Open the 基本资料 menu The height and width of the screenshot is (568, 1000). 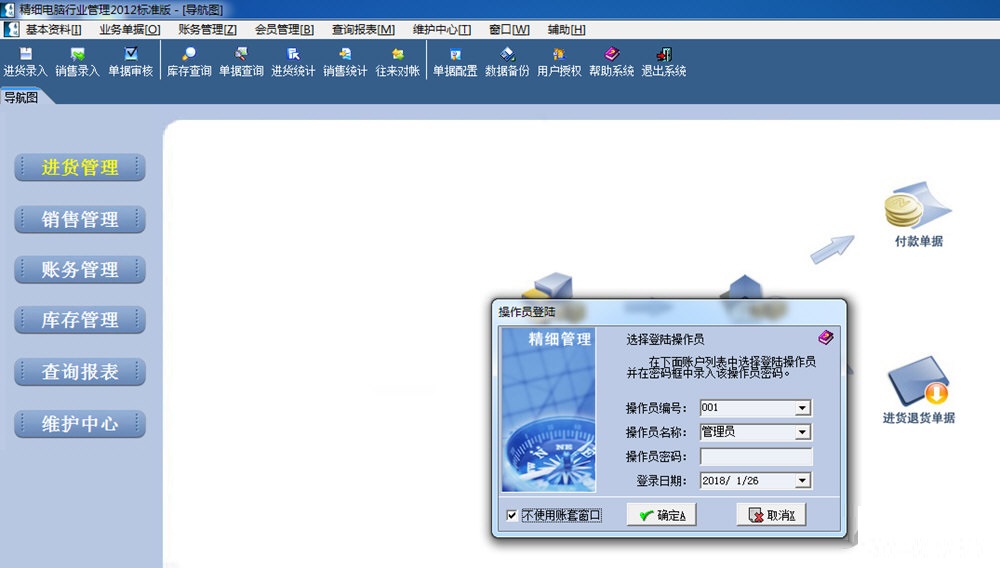tap(54, 29)
